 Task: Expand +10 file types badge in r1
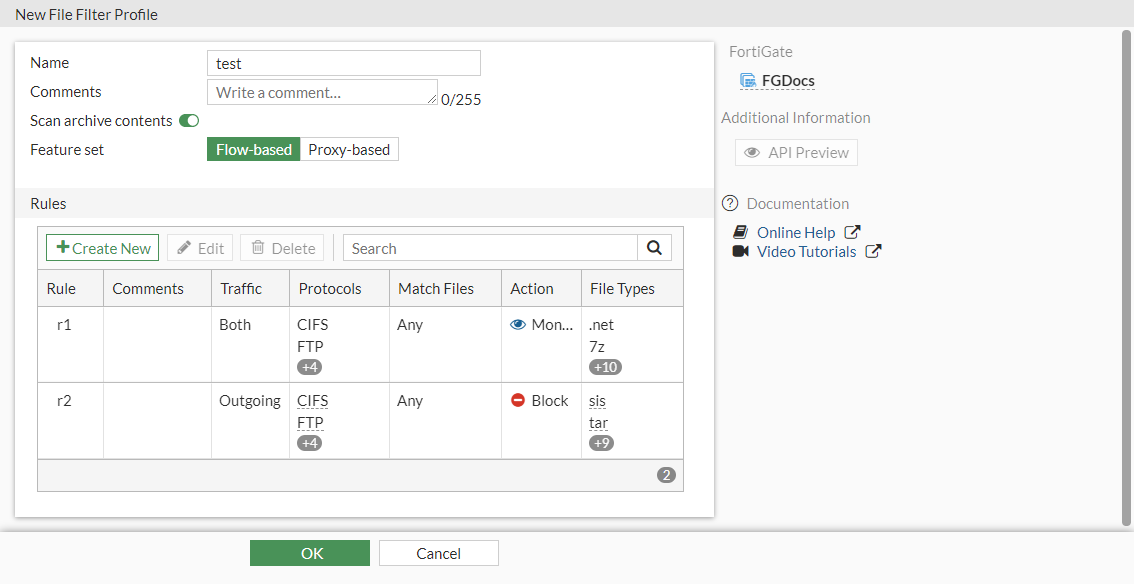605,367
